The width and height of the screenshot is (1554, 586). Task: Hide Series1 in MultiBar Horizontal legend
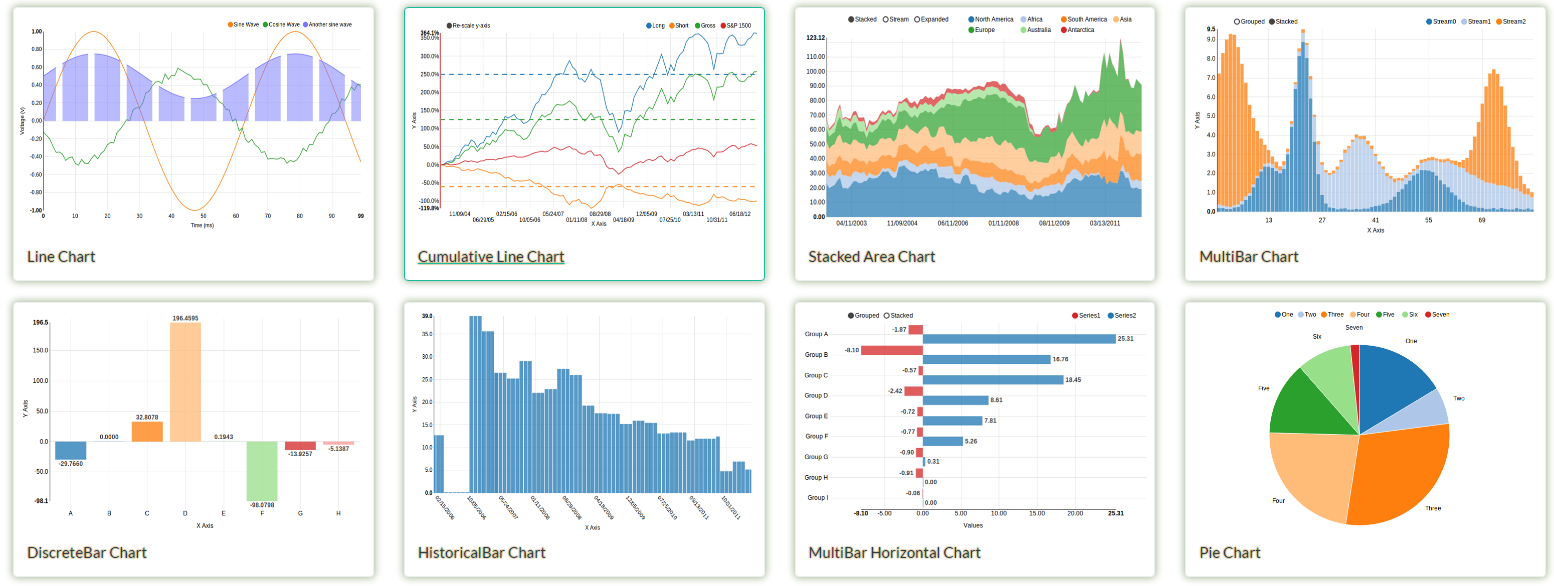(x=1075, y=315)
